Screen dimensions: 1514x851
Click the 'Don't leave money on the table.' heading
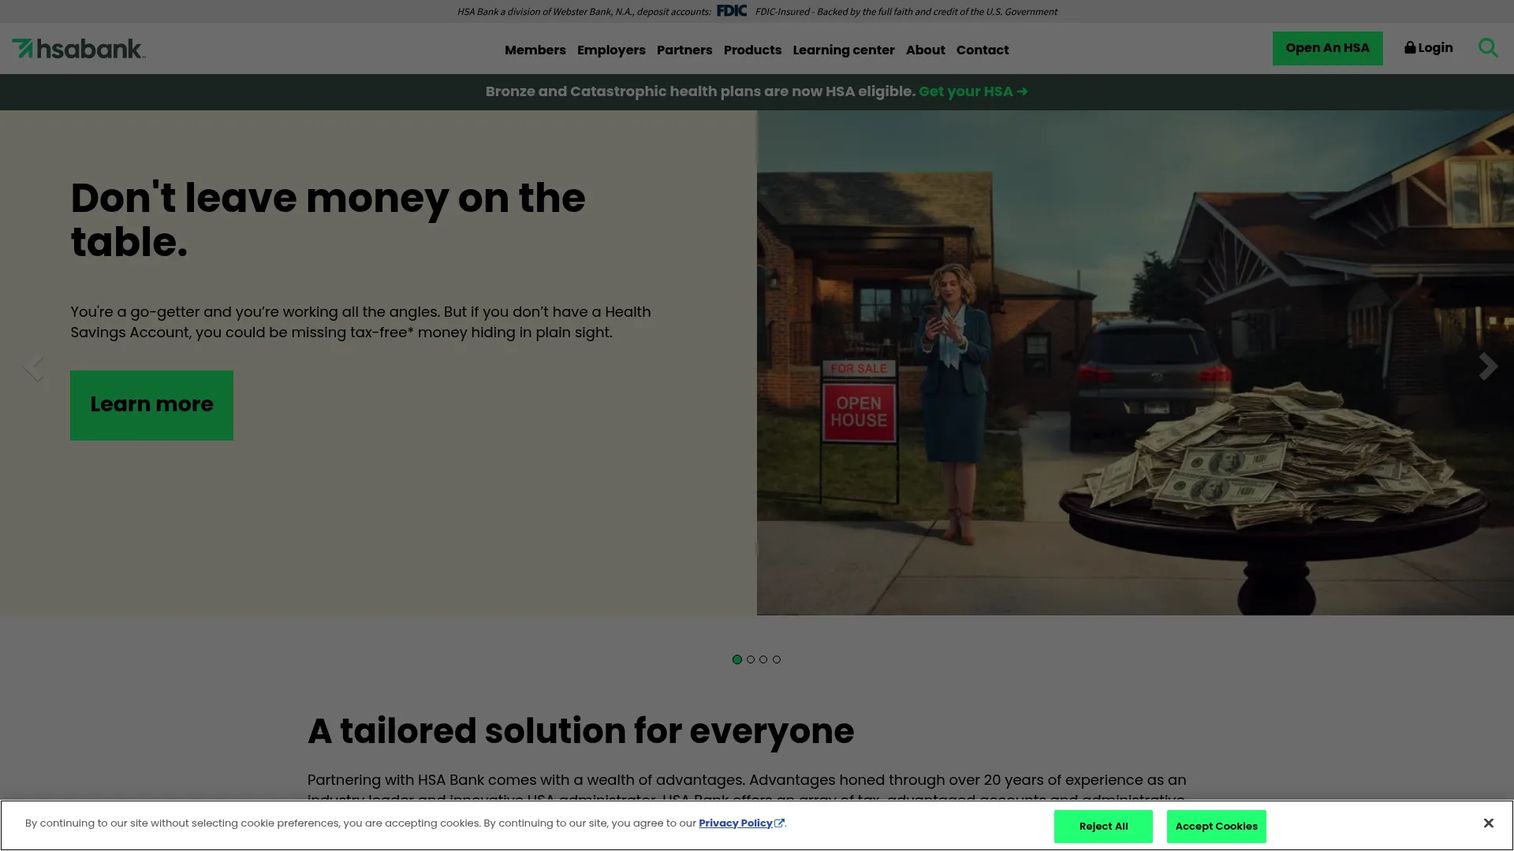[x=328, y=220]
